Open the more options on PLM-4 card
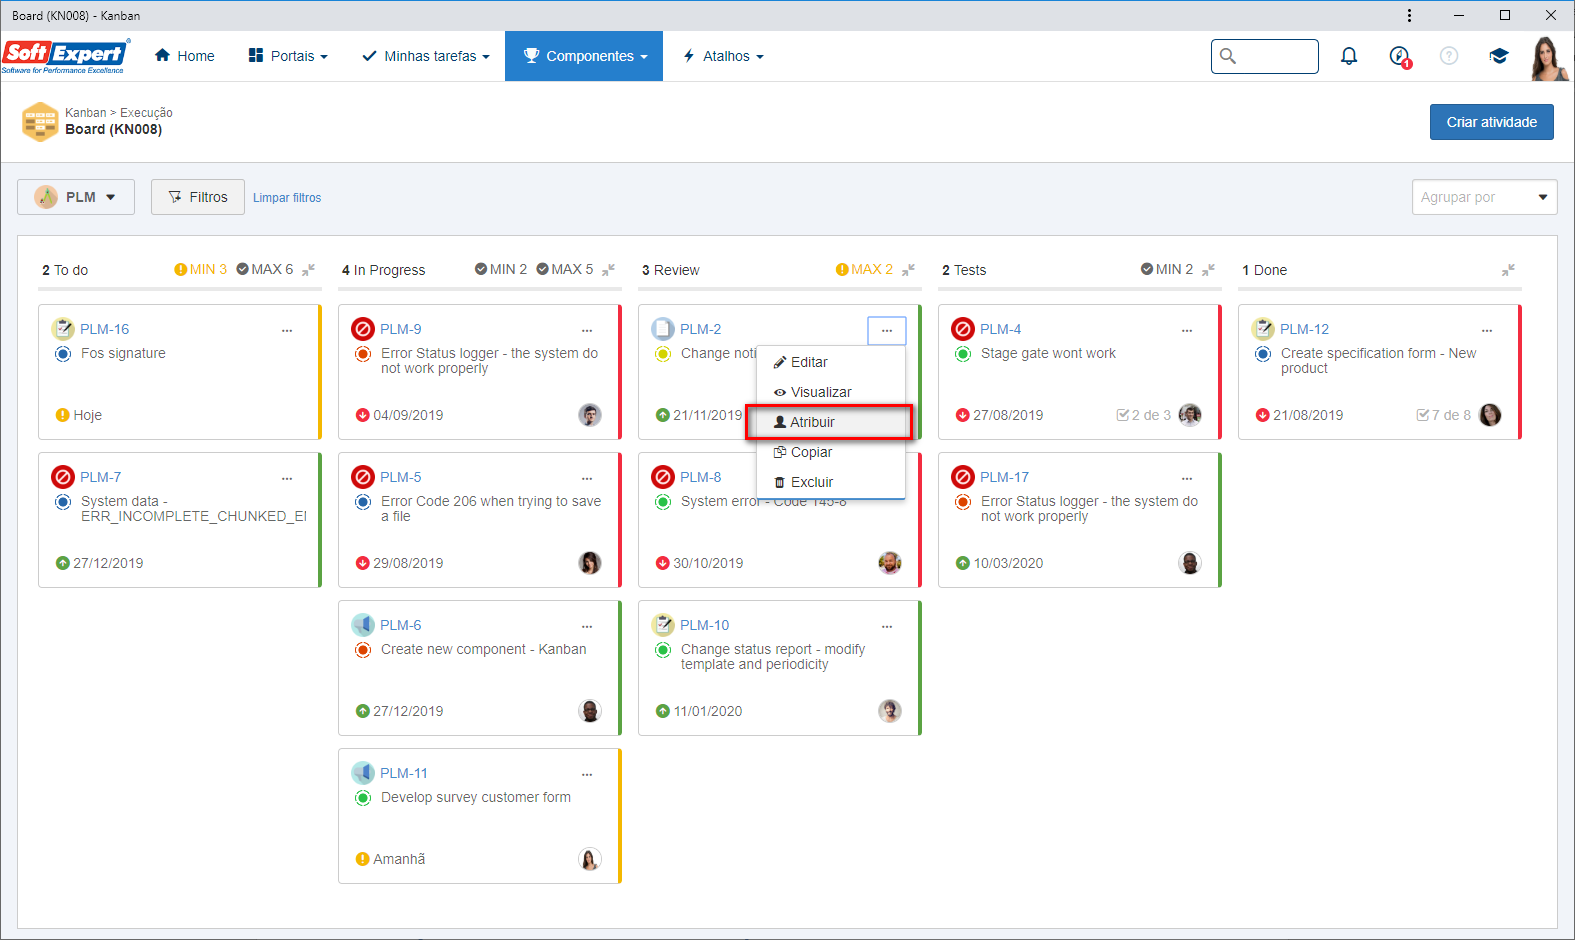 (x=1187, y=330)
